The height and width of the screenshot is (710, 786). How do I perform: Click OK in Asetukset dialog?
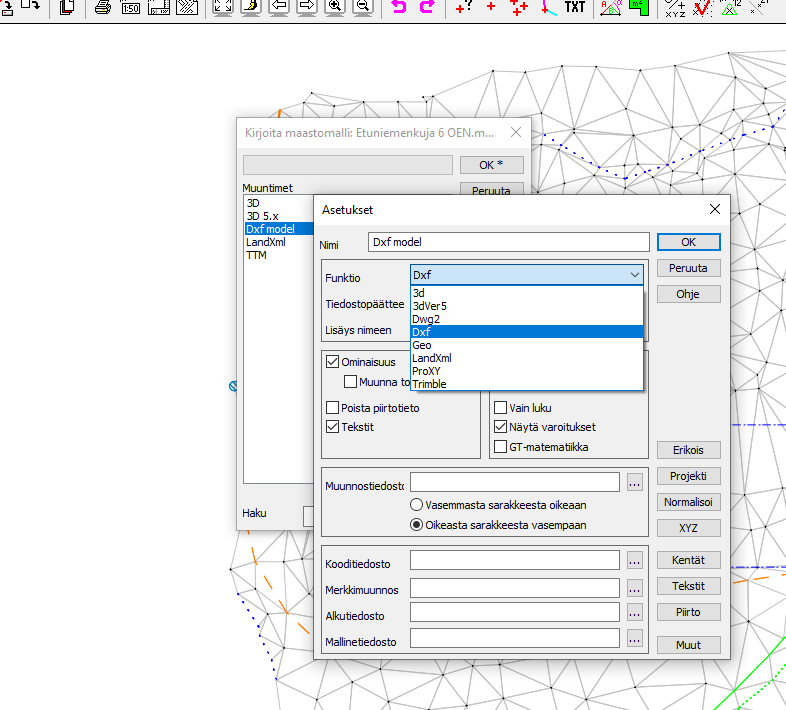(688, 242)
